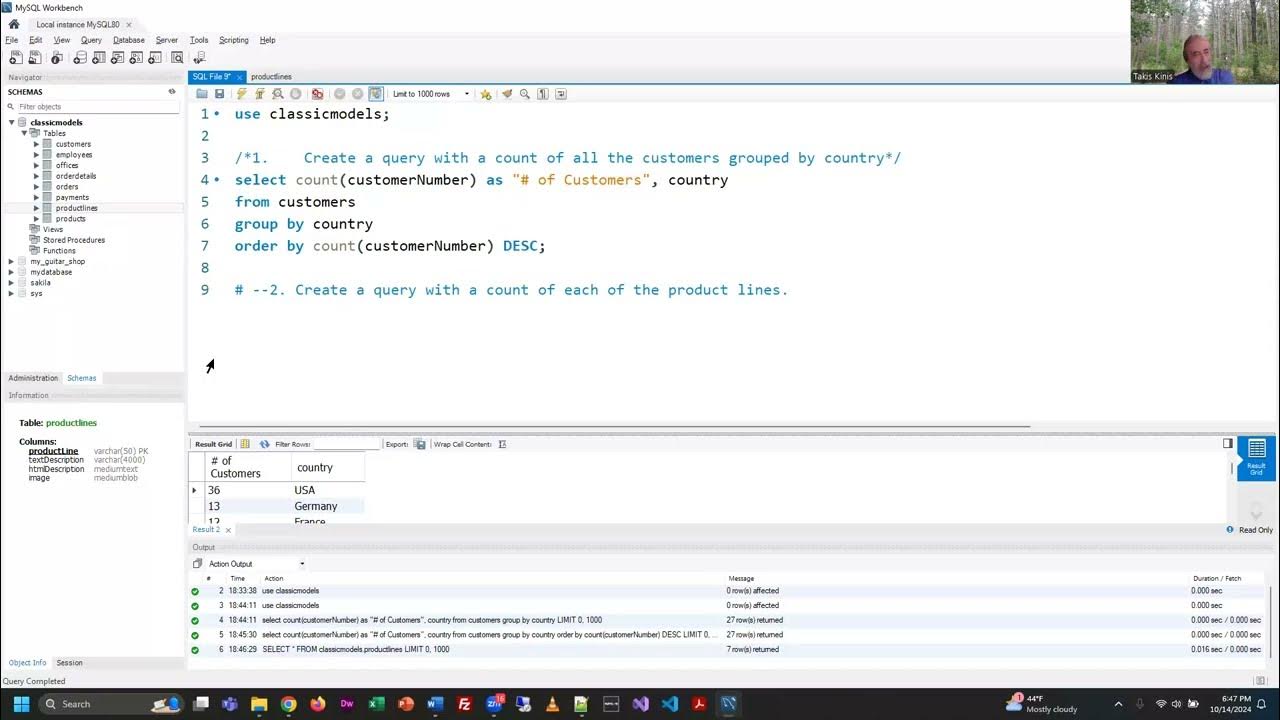Open SQL script icon in main toolbar
The width and height of the screenshot is (1280, 720).
tap(35, 58)
